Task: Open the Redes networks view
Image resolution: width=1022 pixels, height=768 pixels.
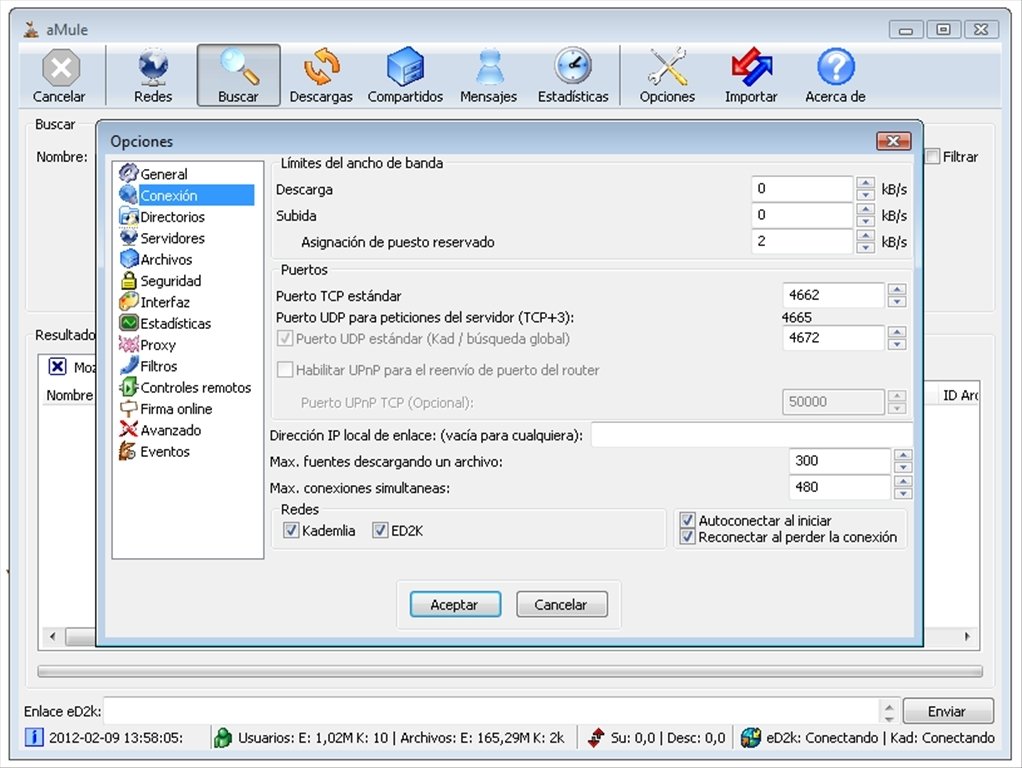Action: (153, 76)
